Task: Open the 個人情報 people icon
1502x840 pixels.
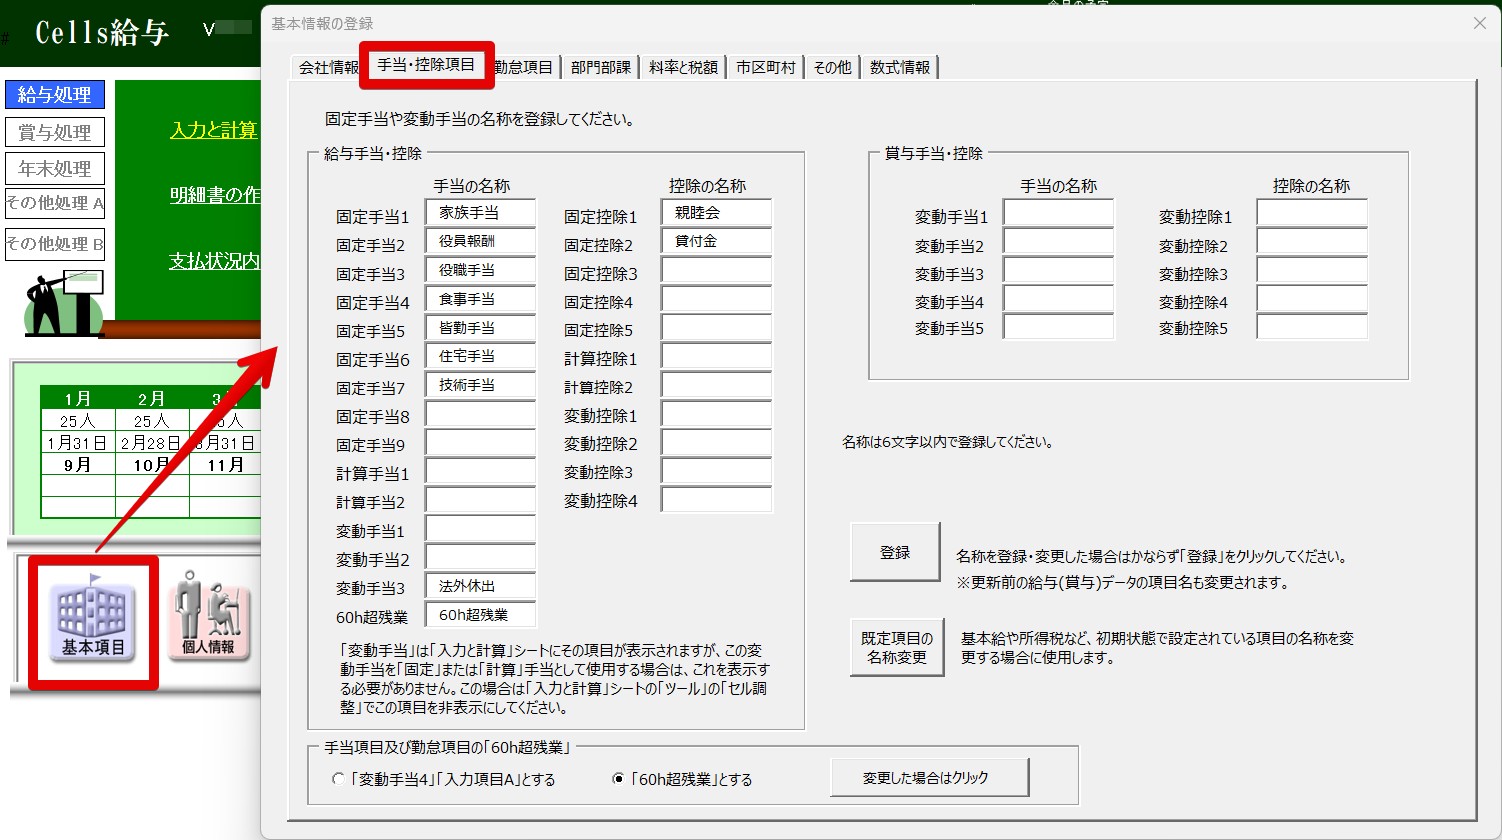Action: (x=208, y=616)
